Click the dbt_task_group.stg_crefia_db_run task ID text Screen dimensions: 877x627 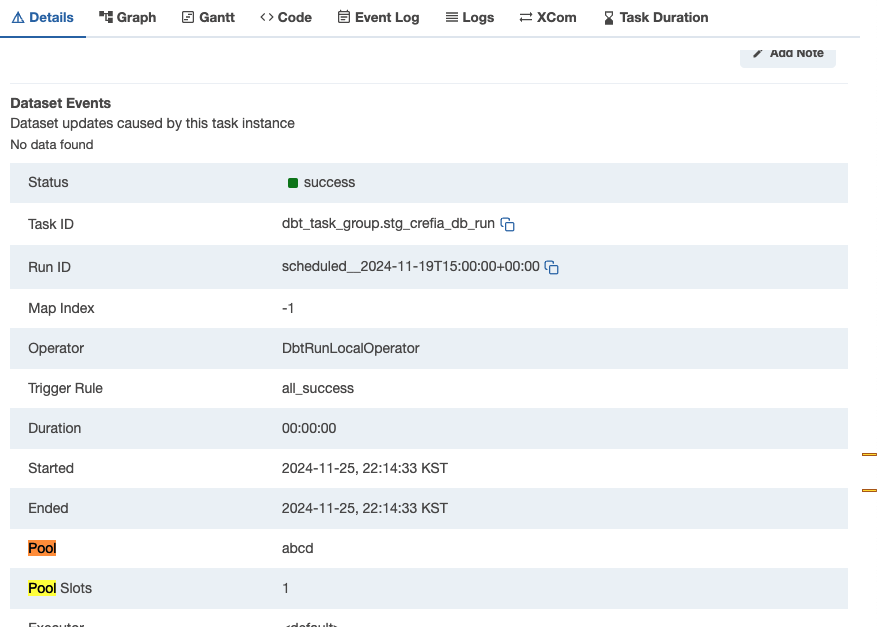[388, 224]
